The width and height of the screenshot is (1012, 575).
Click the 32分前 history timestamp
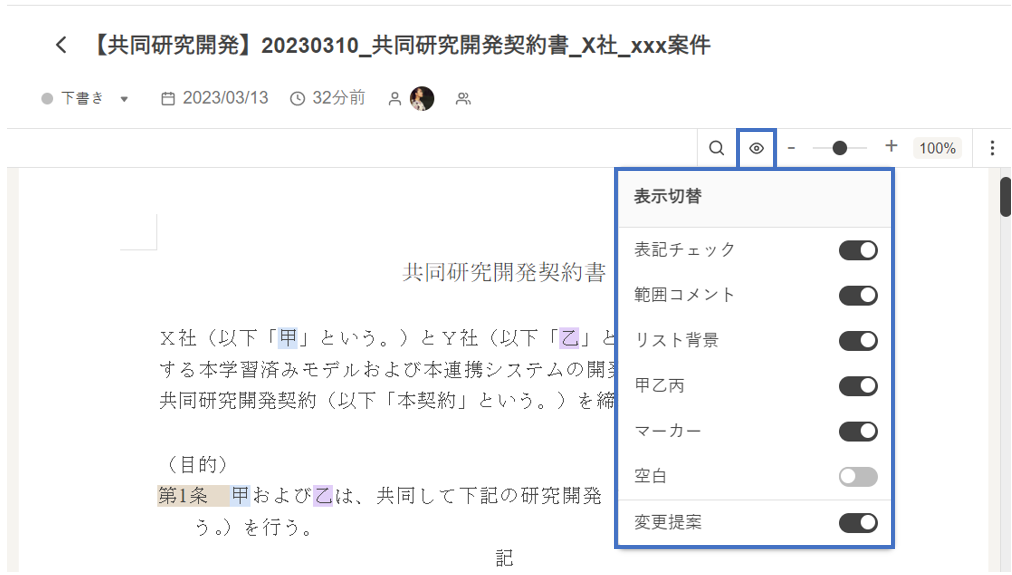(x=328, y=98)
